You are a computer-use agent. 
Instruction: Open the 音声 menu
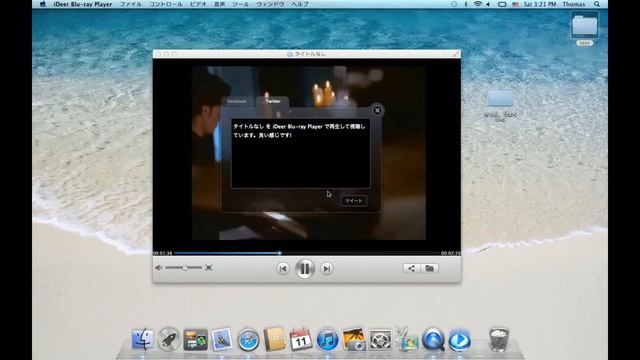220,4
